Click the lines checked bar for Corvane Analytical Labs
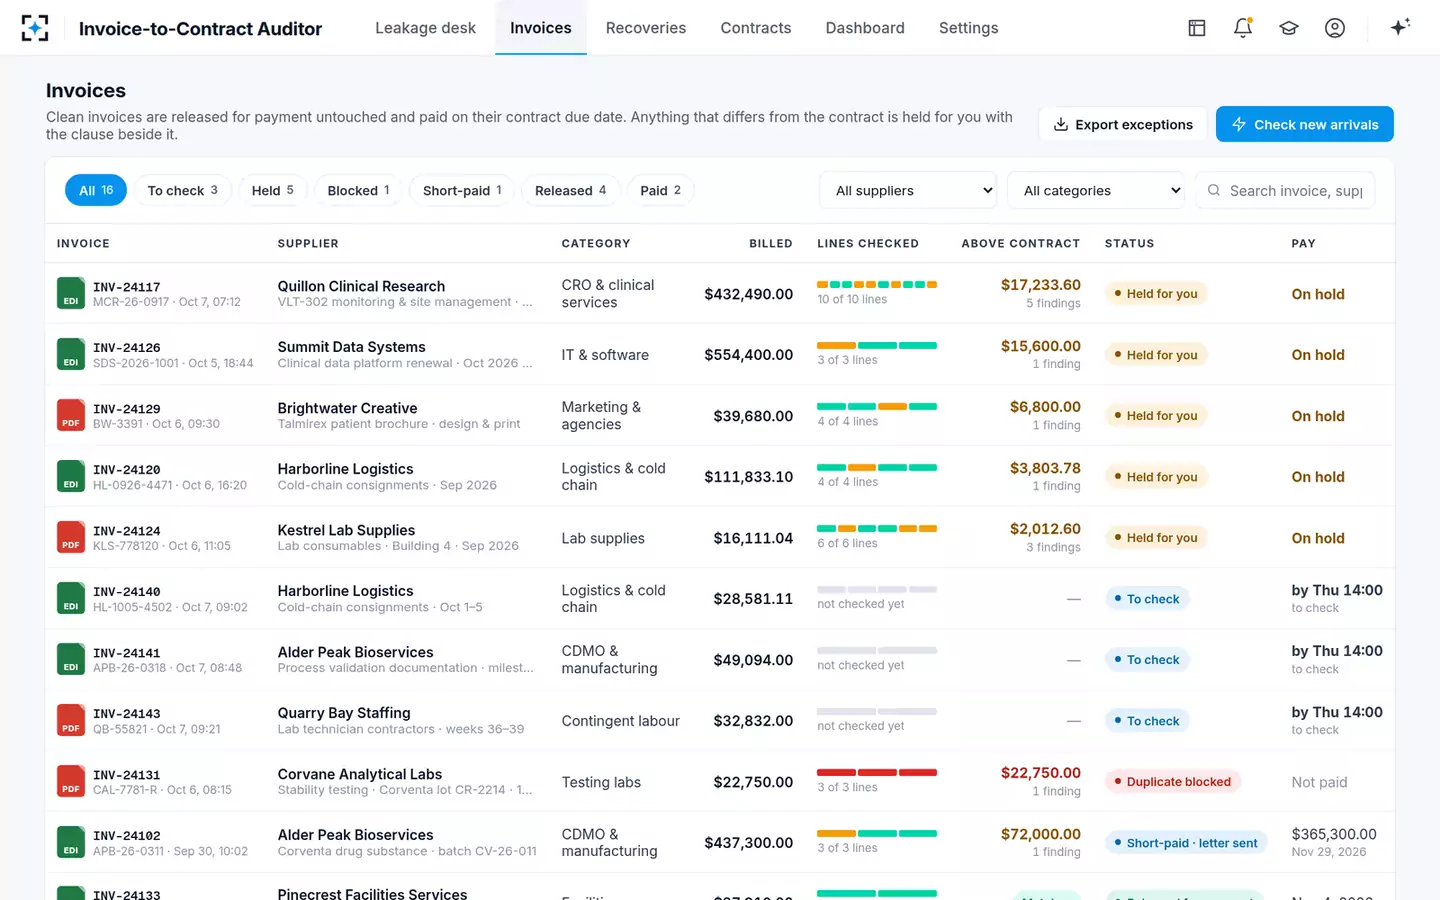1440x900 pixels. (877, 773)
